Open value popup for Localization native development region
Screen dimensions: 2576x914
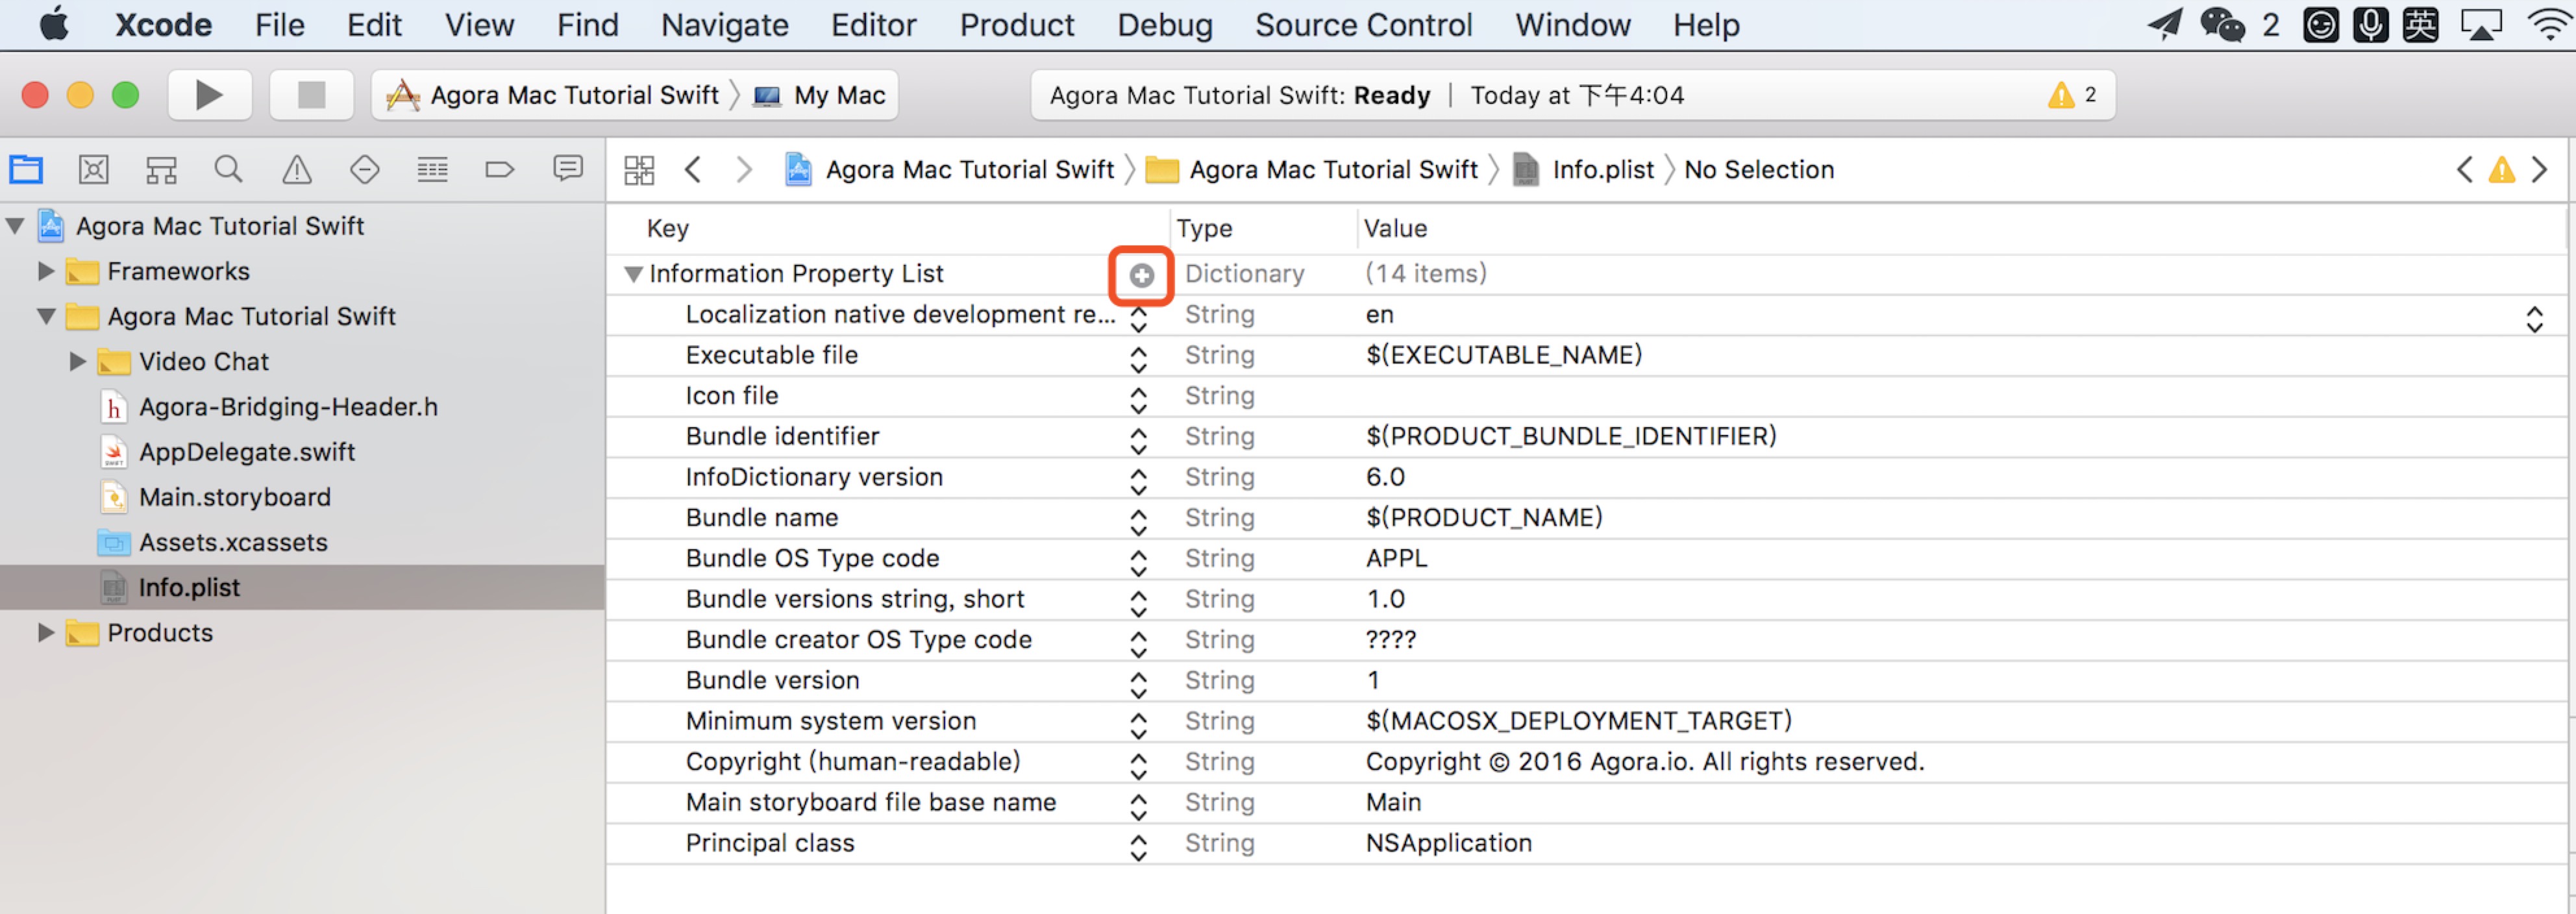coord(2534,319)
